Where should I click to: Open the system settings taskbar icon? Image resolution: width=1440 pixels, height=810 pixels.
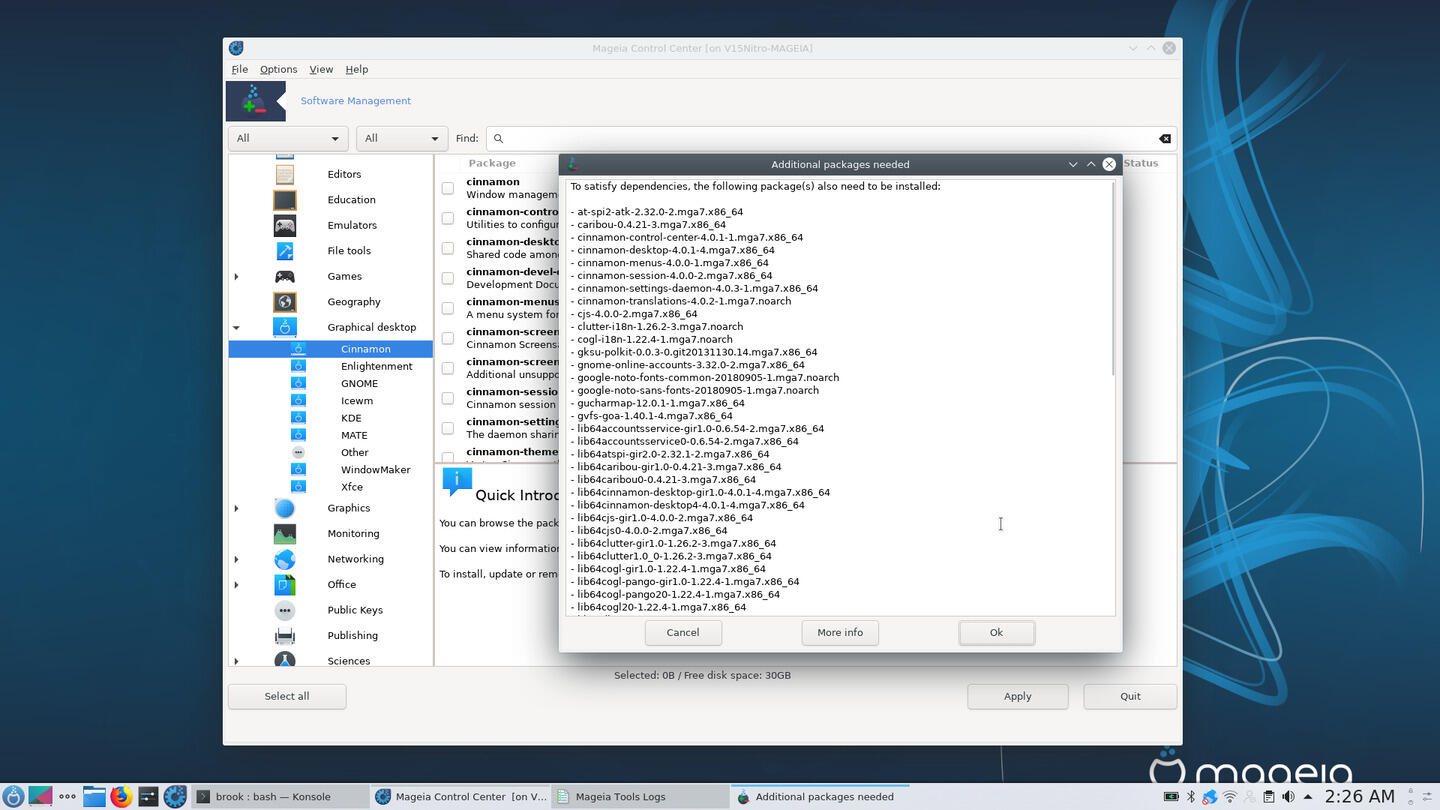[148, 797]
